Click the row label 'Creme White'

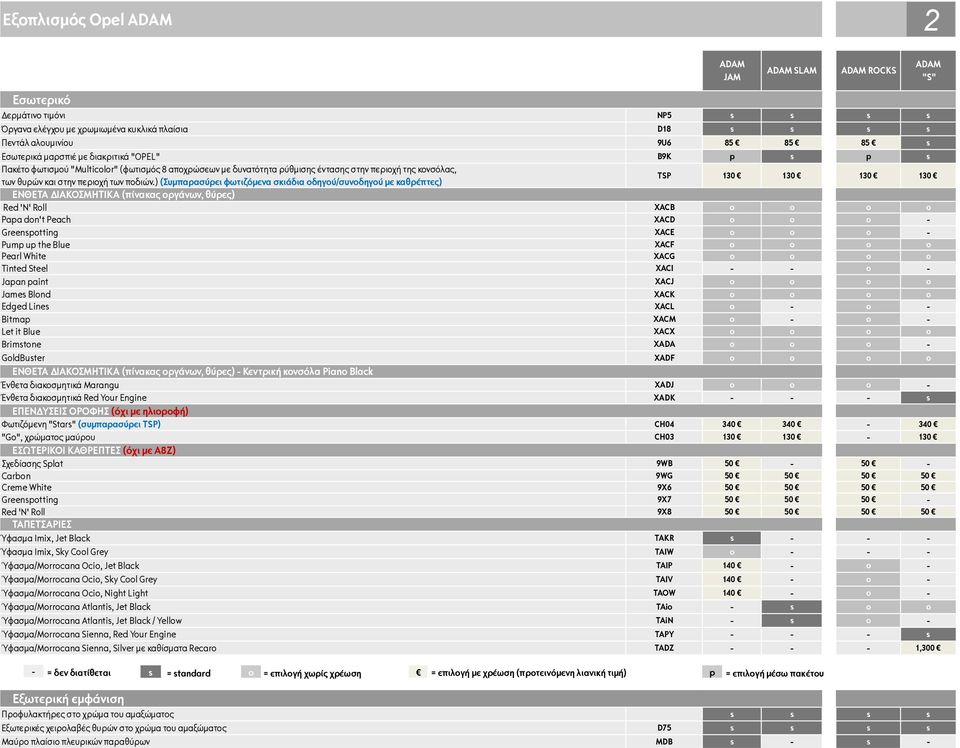(x=26, y=488)
